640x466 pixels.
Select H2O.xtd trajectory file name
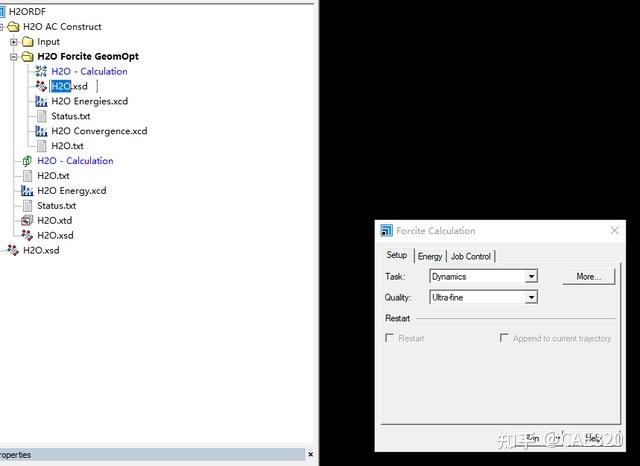pos(55,220)
